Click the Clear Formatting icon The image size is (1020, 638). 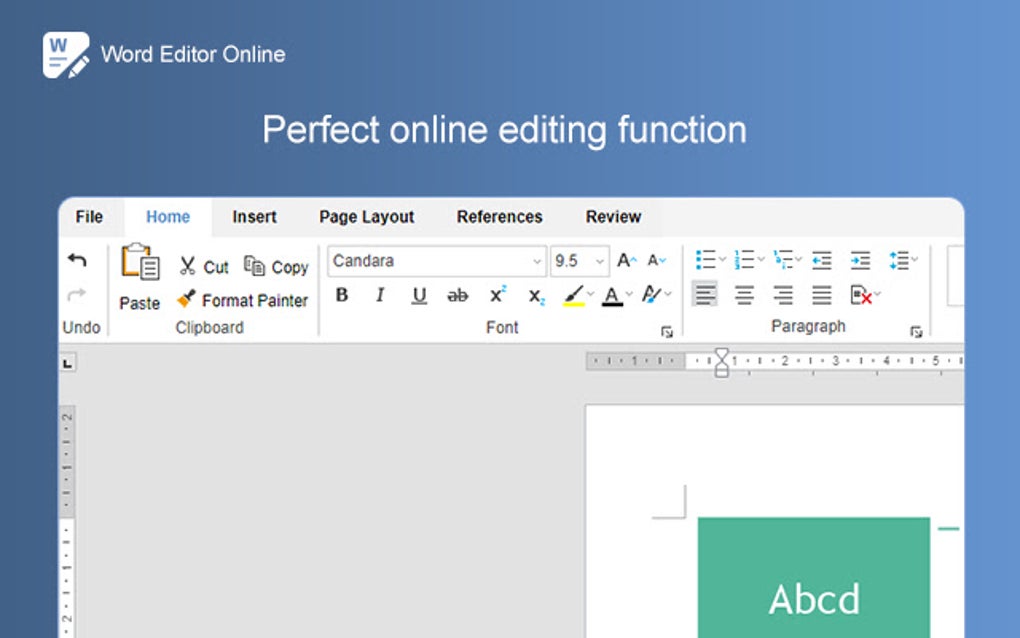coord(861,295)
